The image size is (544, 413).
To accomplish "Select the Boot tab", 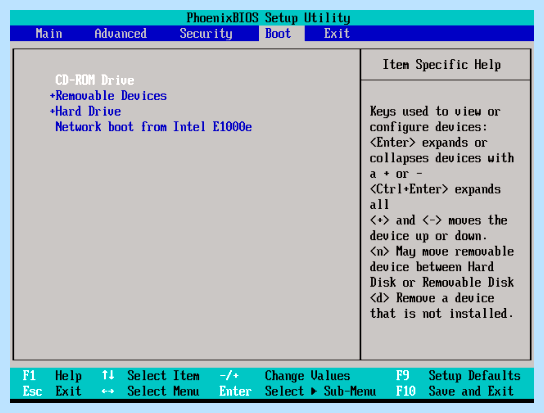I will click(278, 33).
